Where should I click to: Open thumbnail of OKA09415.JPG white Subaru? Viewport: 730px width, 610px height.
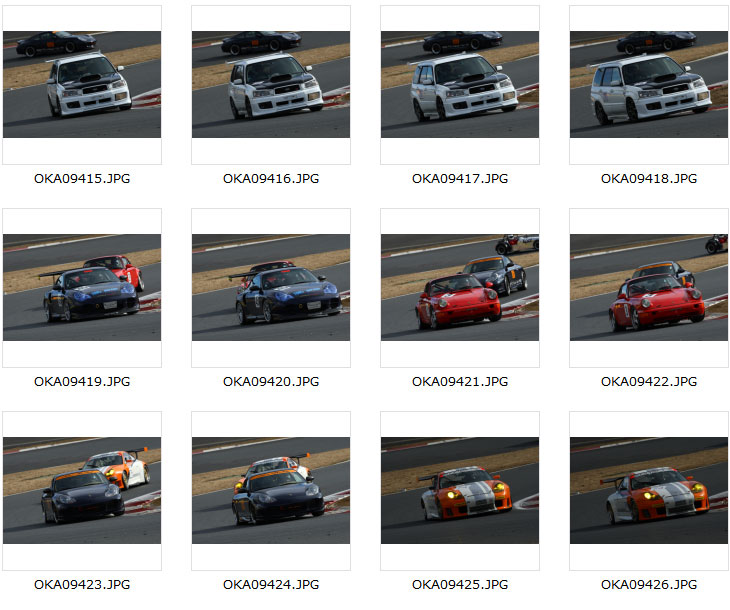(x=82, y=84)
